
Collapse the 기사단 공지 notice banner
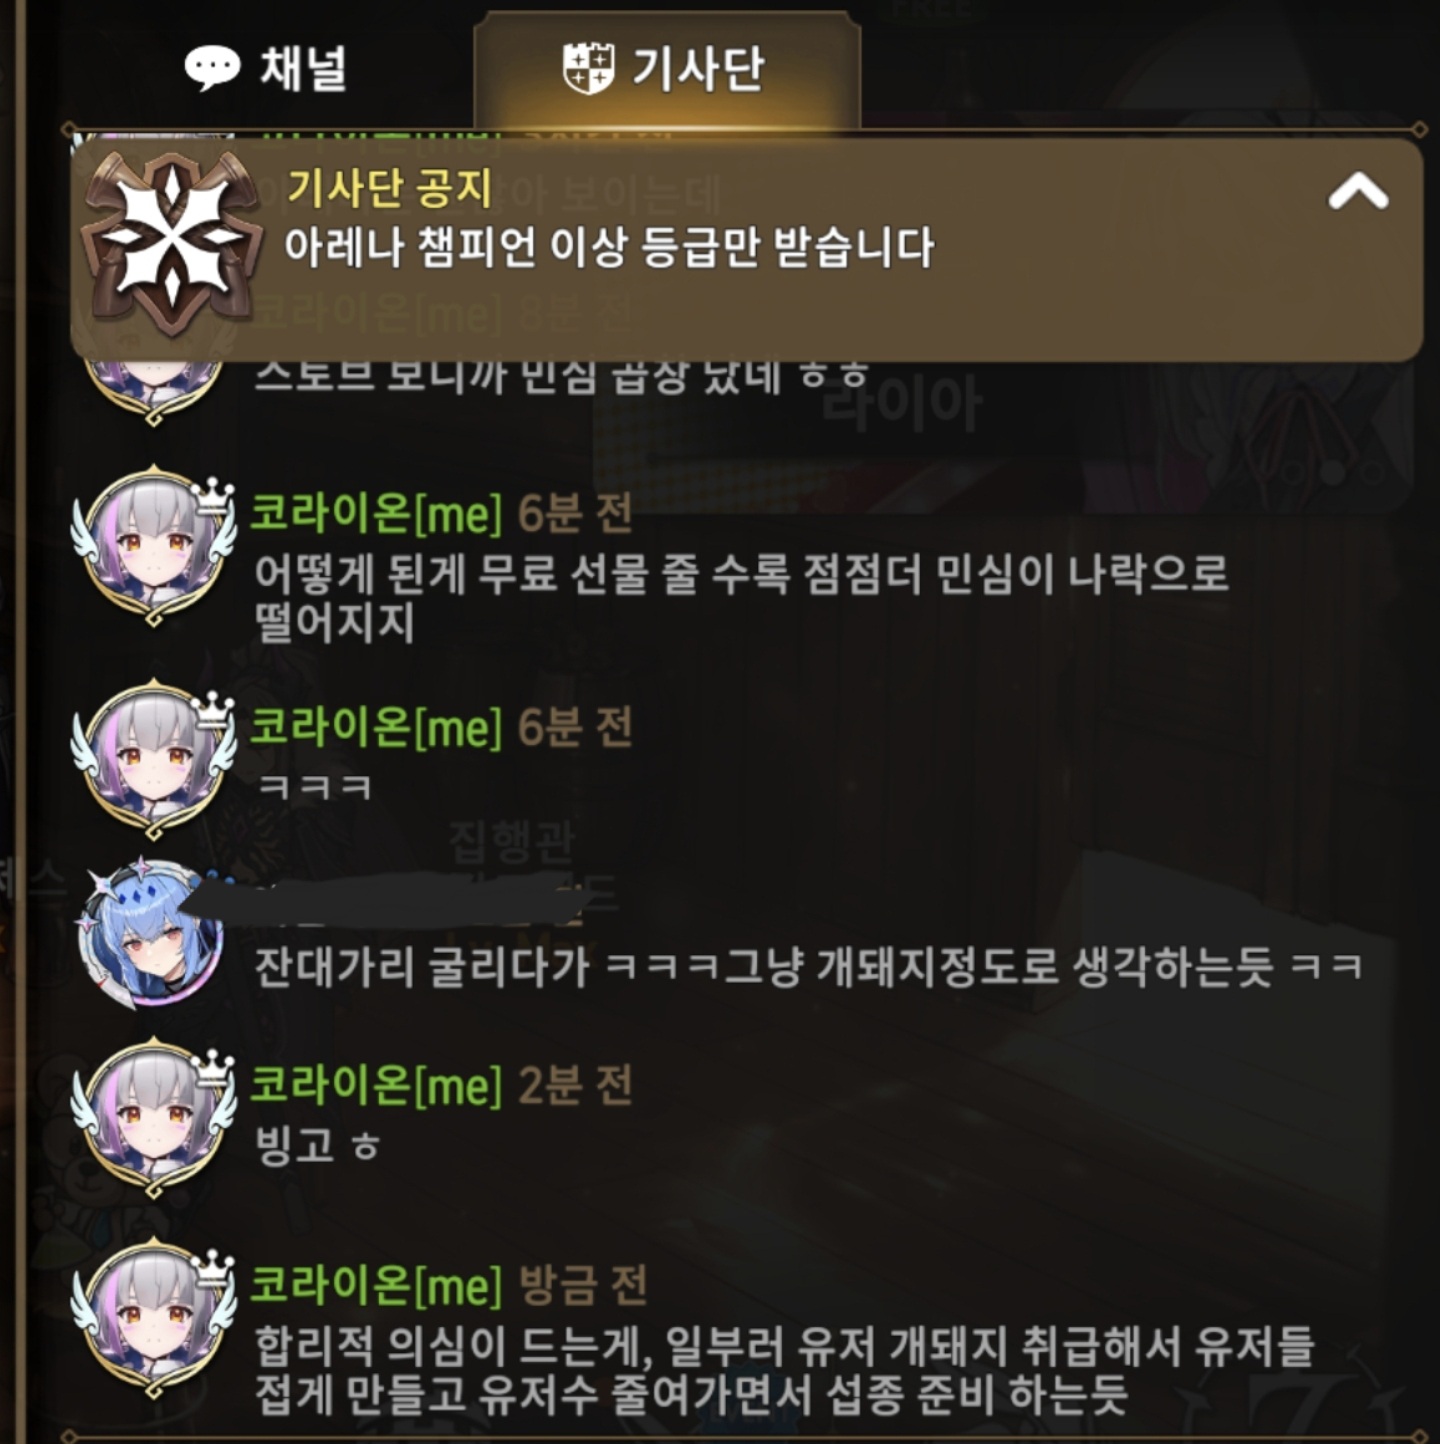(1357, 190)
